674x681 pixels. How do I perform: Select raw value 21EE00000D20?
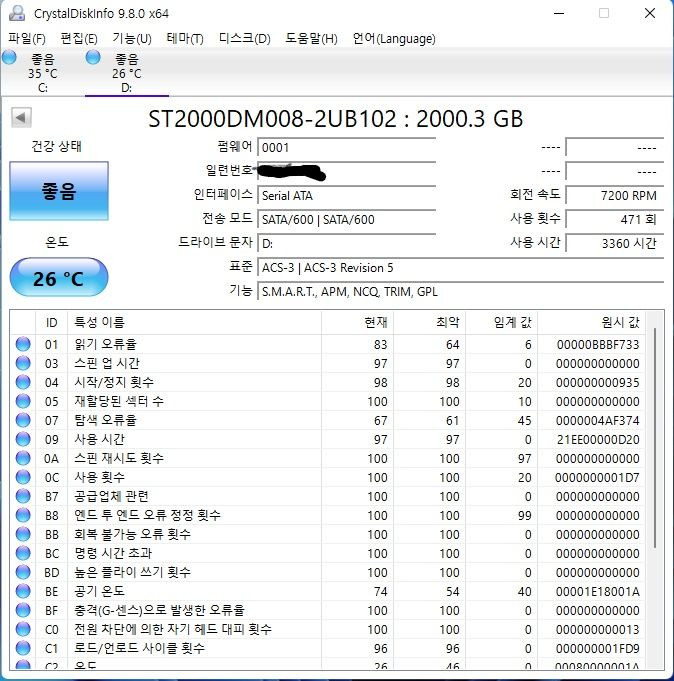[x=598, y=440]
